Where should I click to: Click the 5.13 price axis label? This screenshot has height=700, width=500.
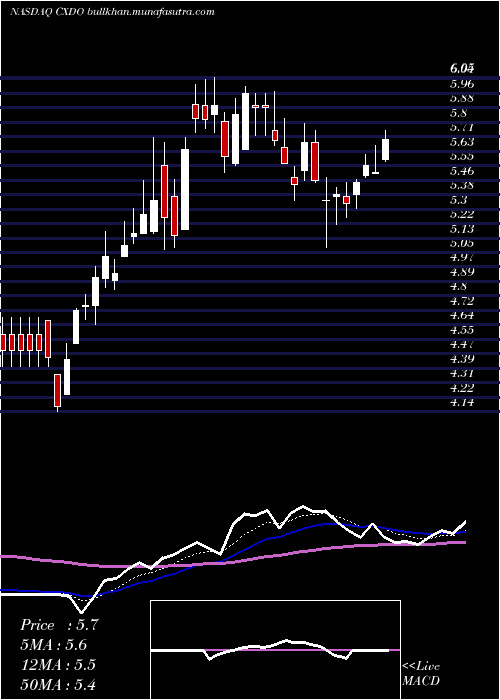462,229
